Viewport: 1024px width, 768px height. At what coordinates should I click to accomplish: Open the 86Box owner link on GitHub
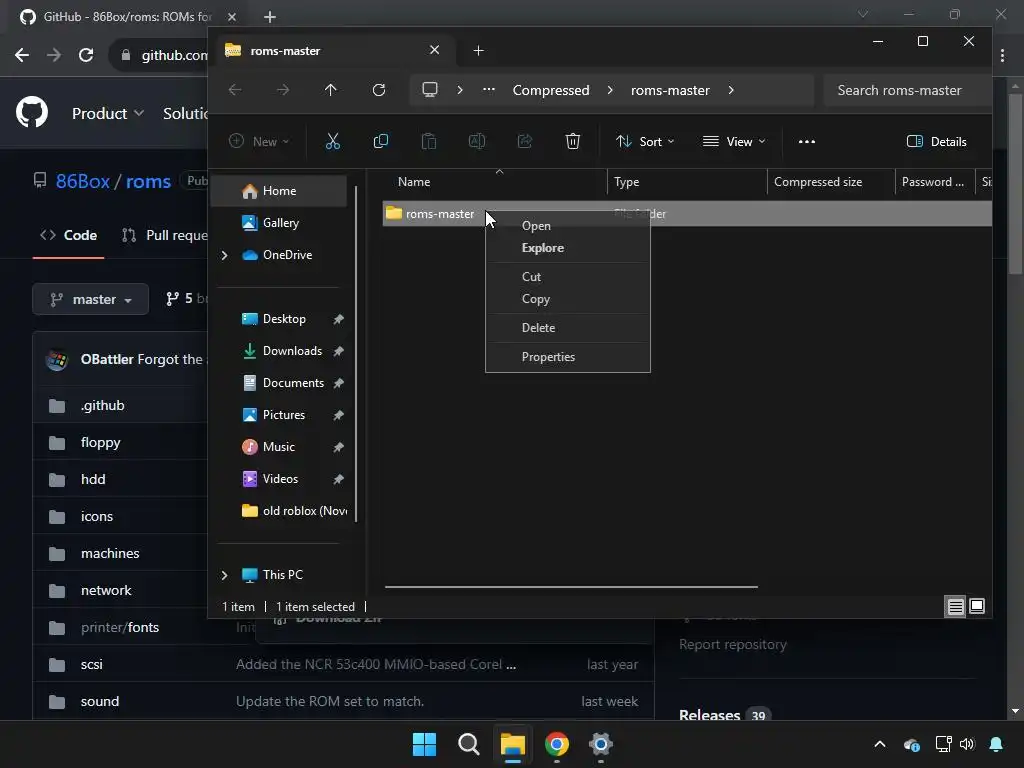(x=82, y=181)
